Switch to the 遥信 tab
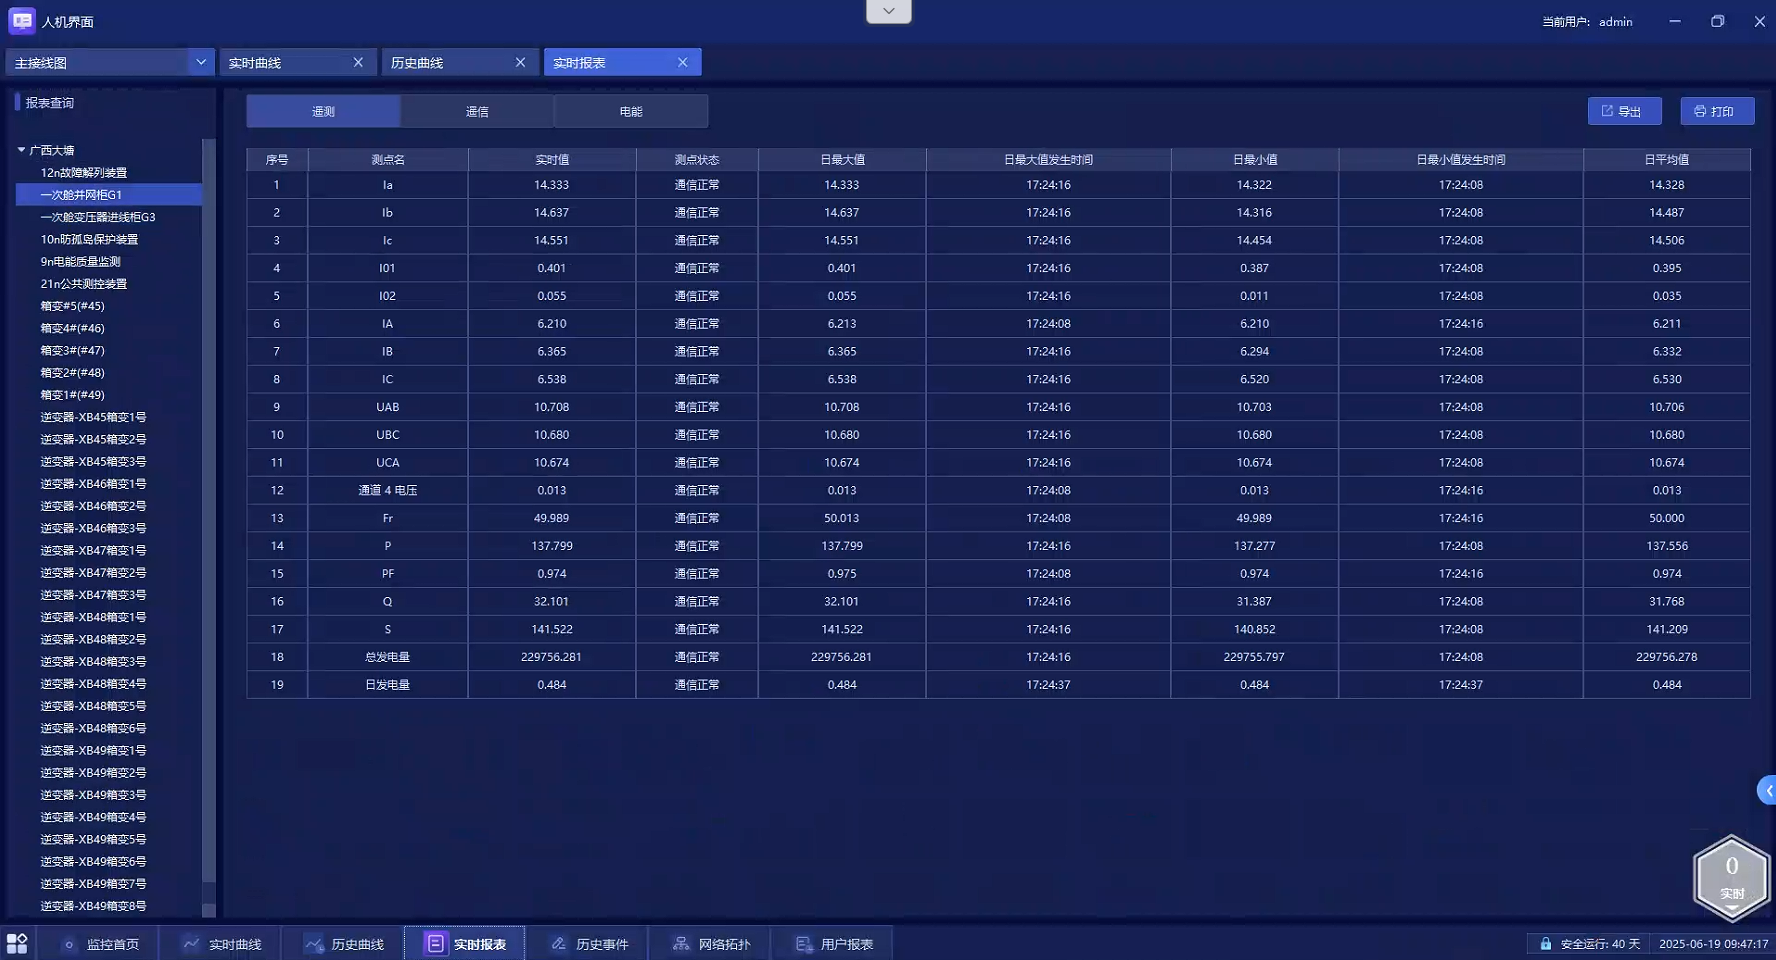This screenshot has width=1776, height=960. tap(477, 111)
